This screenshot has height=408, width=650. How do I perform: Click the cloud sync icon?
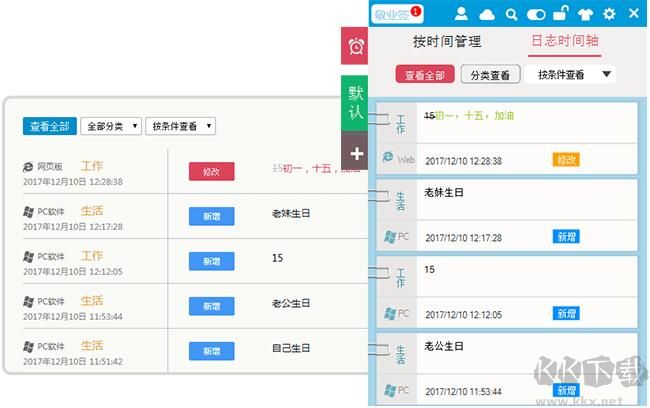pos(487,15)
